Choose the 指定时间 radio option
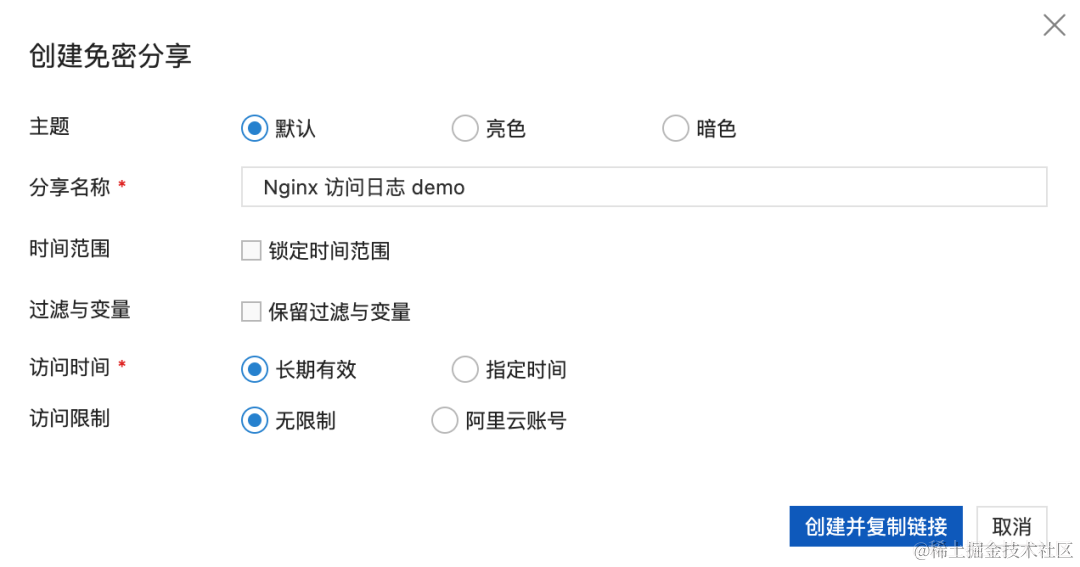This screenshot has width=1080, height=567. [465, 370]
